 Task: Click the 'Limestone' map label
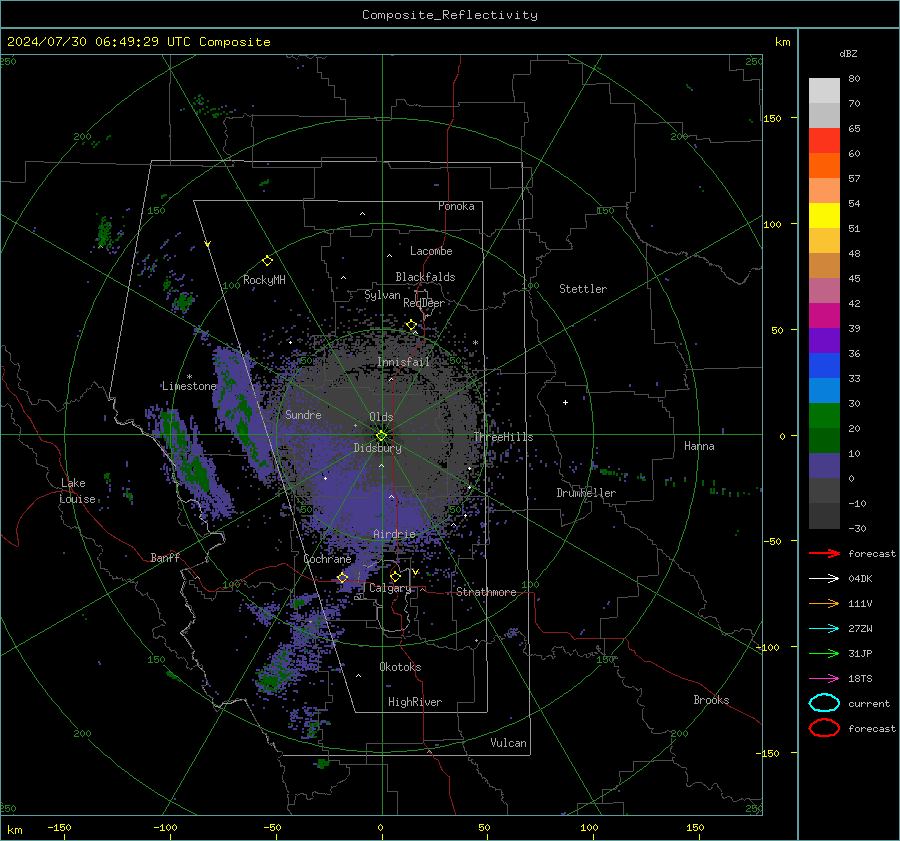(x=189, y=386)
